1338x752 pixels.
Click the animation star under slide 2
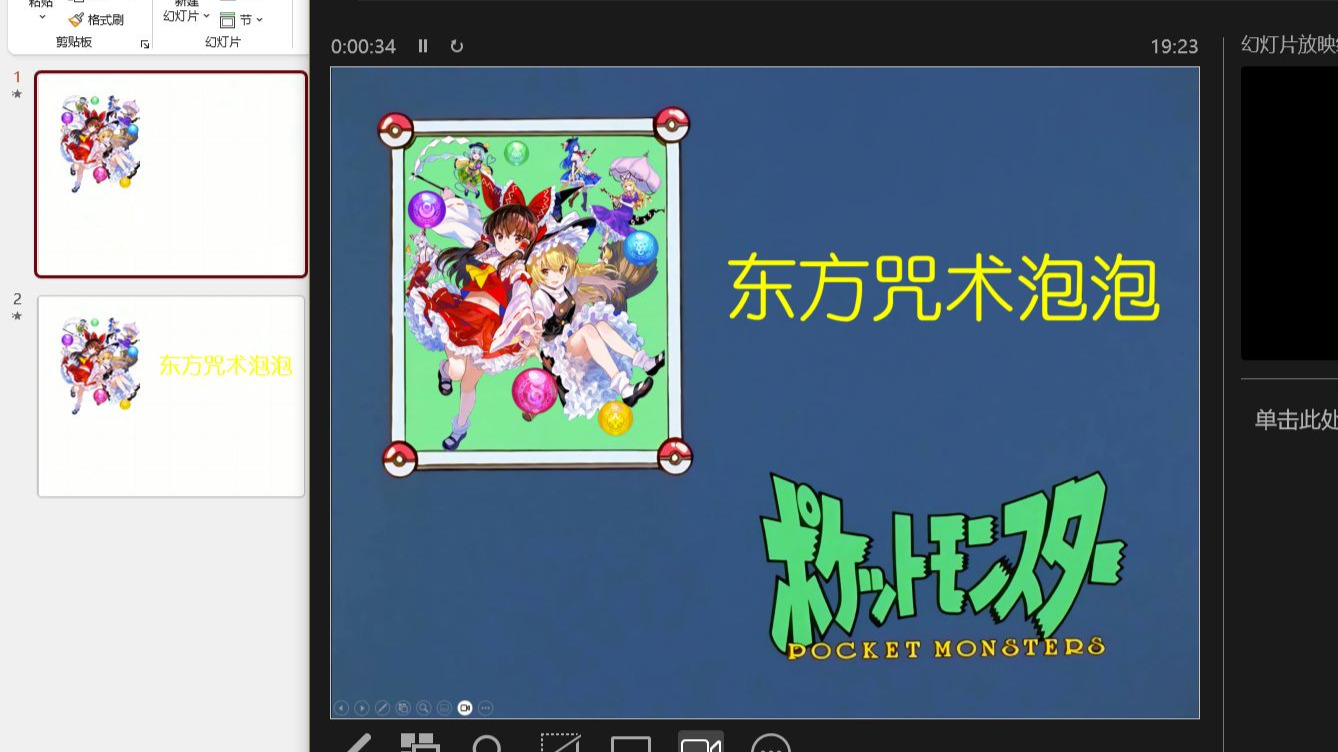pyautogui.click(x=16, y=316)
